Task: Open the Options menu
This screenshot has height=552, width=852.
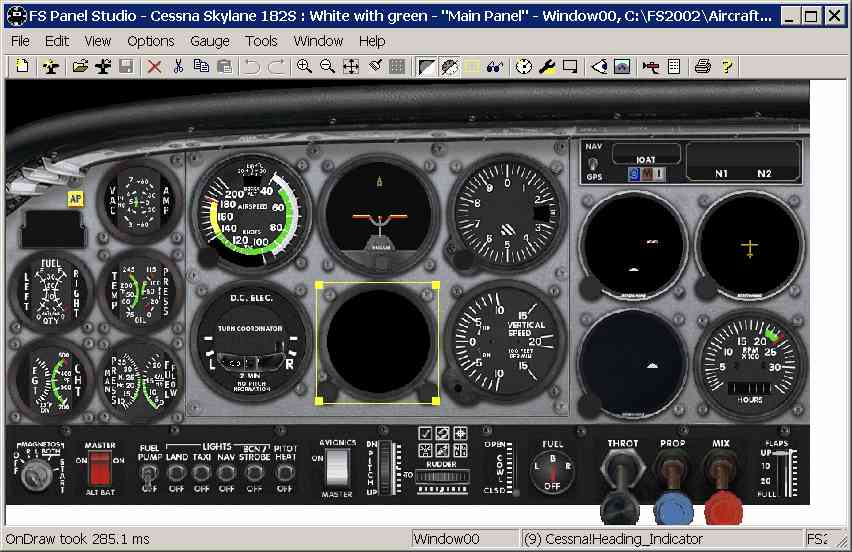Action: click(151, 41)
